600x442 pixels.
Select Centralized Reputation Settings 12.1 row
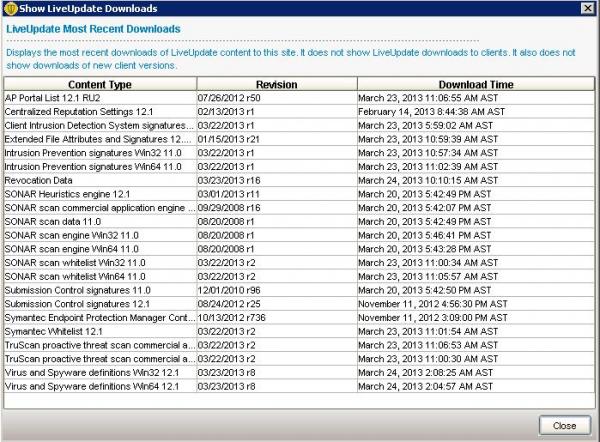click(299, 112)
